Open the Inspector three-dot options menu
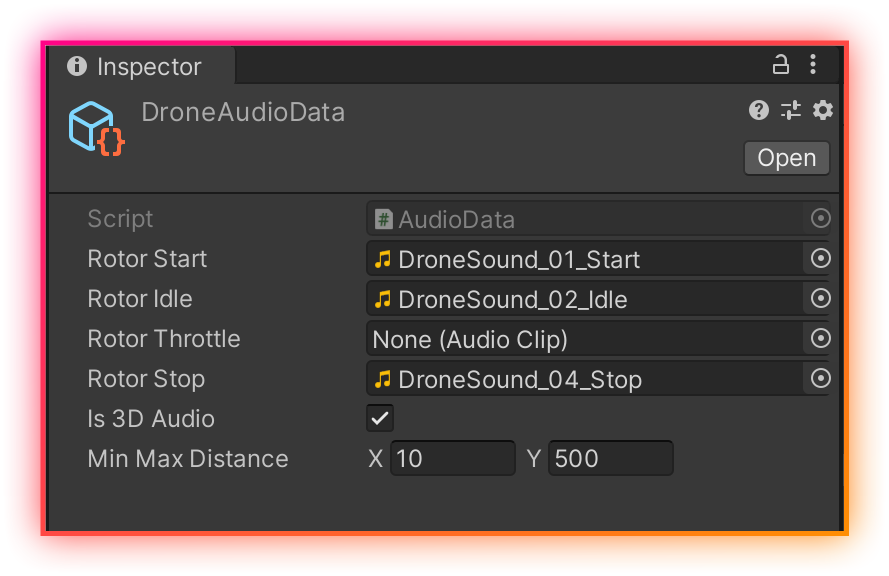 coord(813,66)
